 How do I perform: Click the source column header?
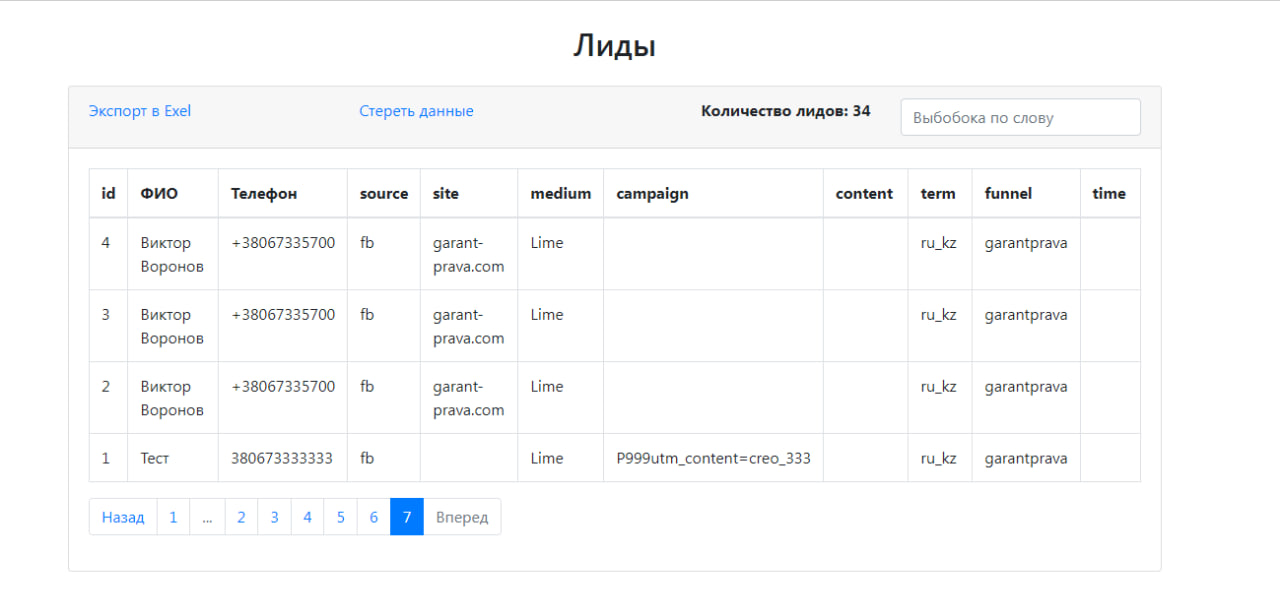click(384, 194)
